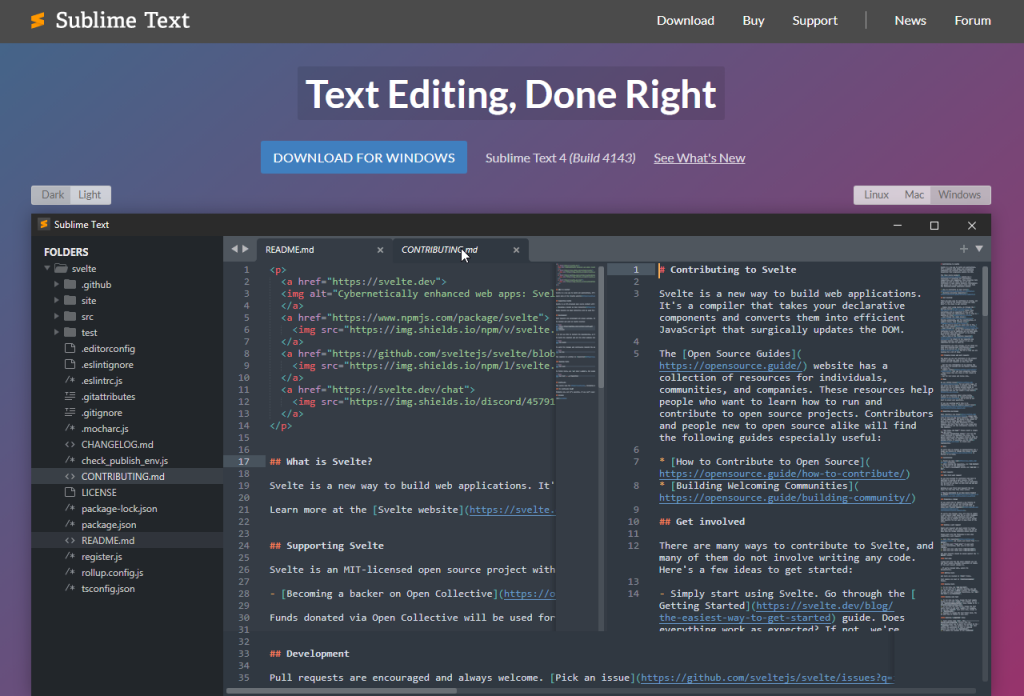Click the horizontal scrollbar under README pane
Viewport: 1024px width, 696px height.
[x=341, y=691]
